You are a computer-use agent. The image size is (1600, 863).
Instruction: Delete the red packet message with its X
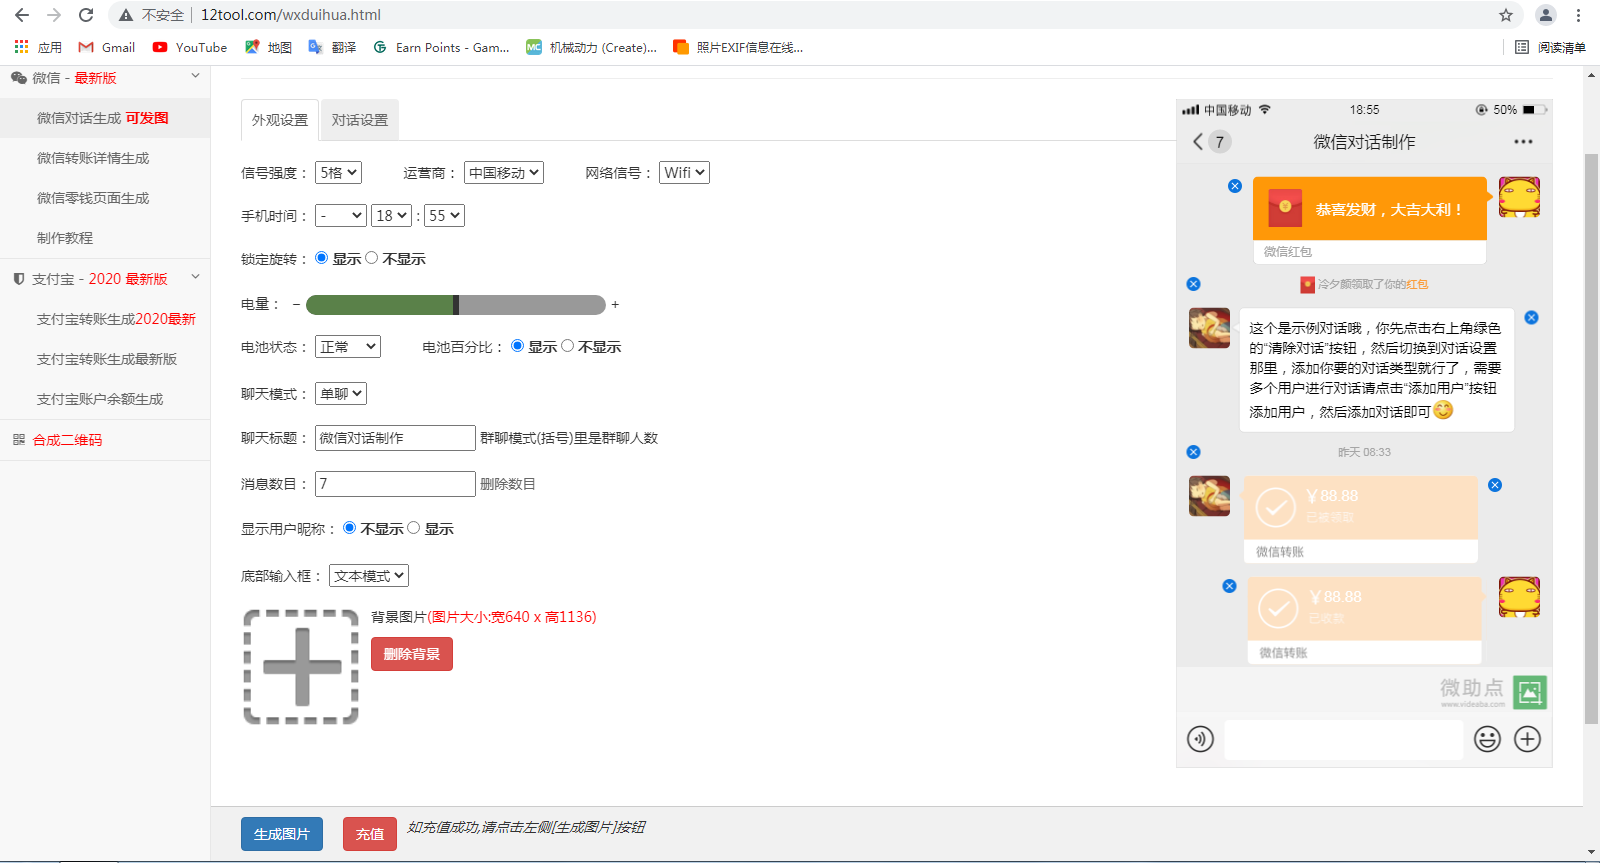click(x=1235, y=186)
